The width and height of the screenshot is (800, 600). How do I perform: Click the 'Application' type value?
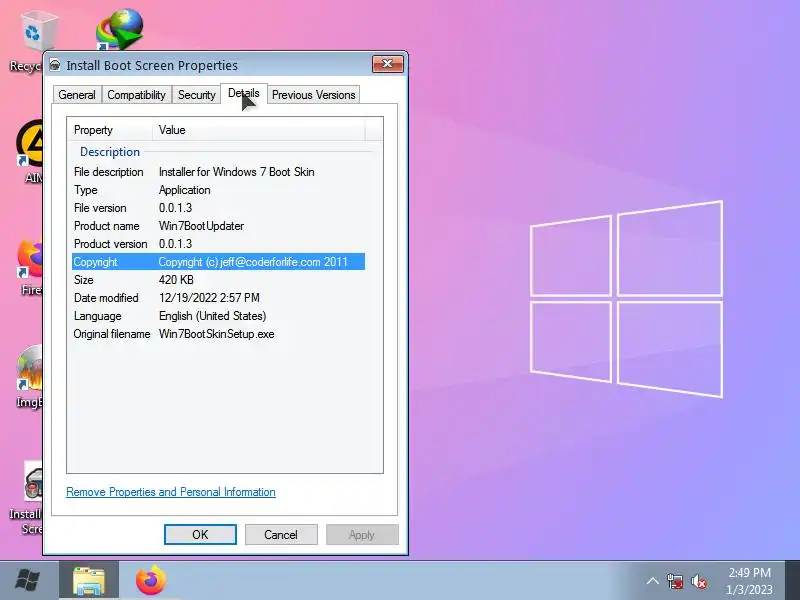pos(184,190)
